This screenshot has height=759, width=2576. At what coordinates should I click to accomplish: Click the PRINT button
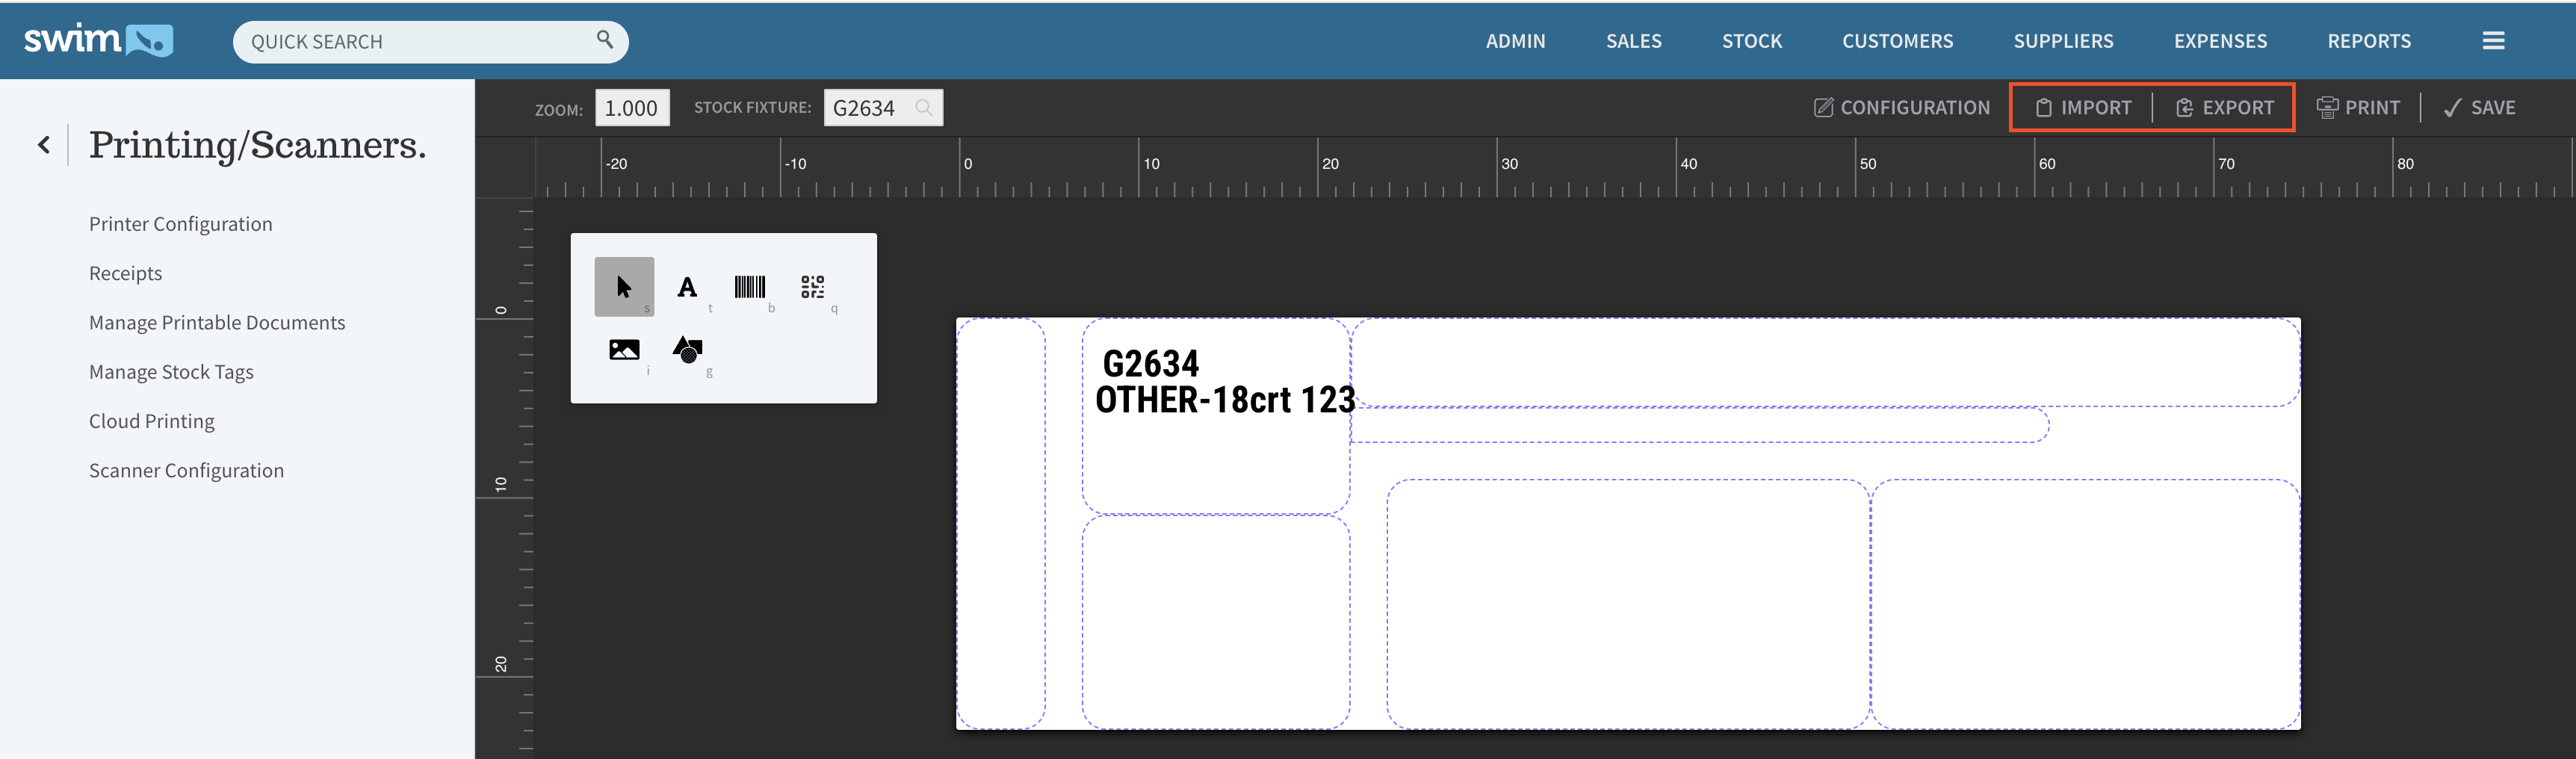pos(2358,107)
